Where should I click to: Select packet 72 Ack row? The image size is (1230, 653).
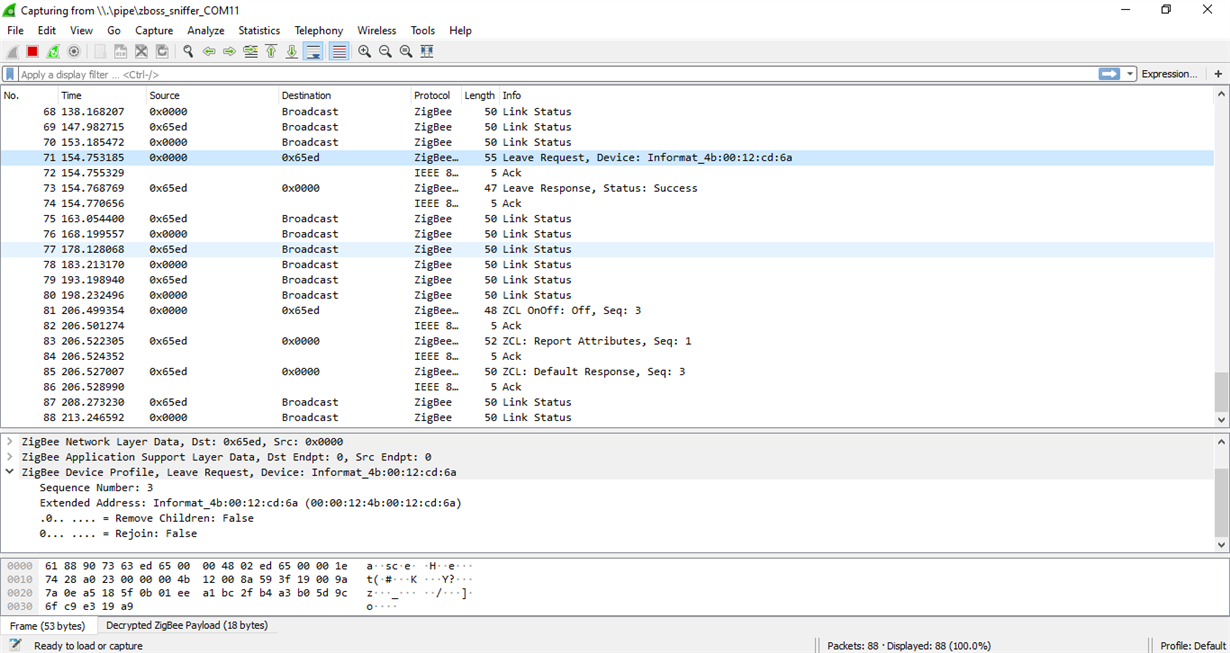click(607, 173)
